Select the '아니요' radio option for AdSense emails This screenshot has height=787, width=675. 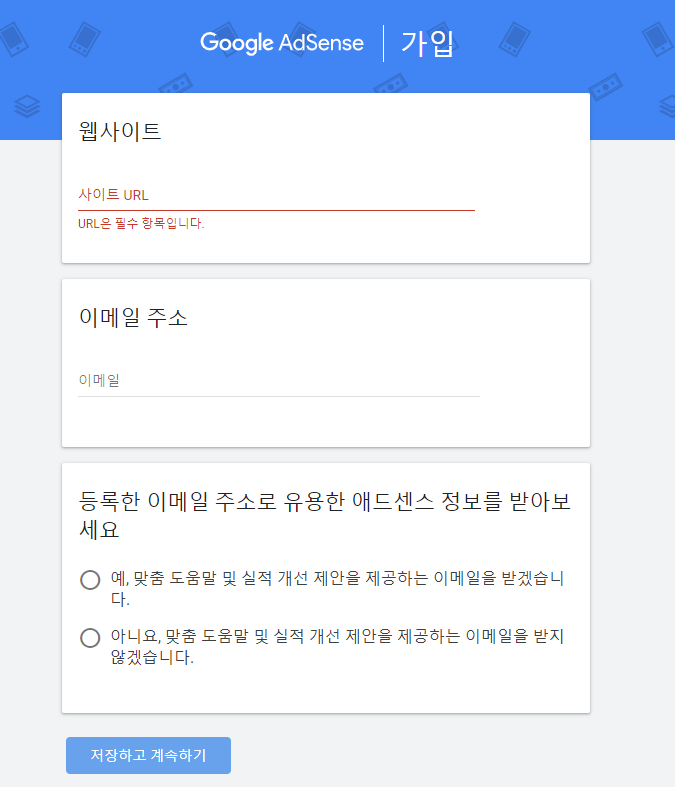pyautogui.click(x=90, y=638)
